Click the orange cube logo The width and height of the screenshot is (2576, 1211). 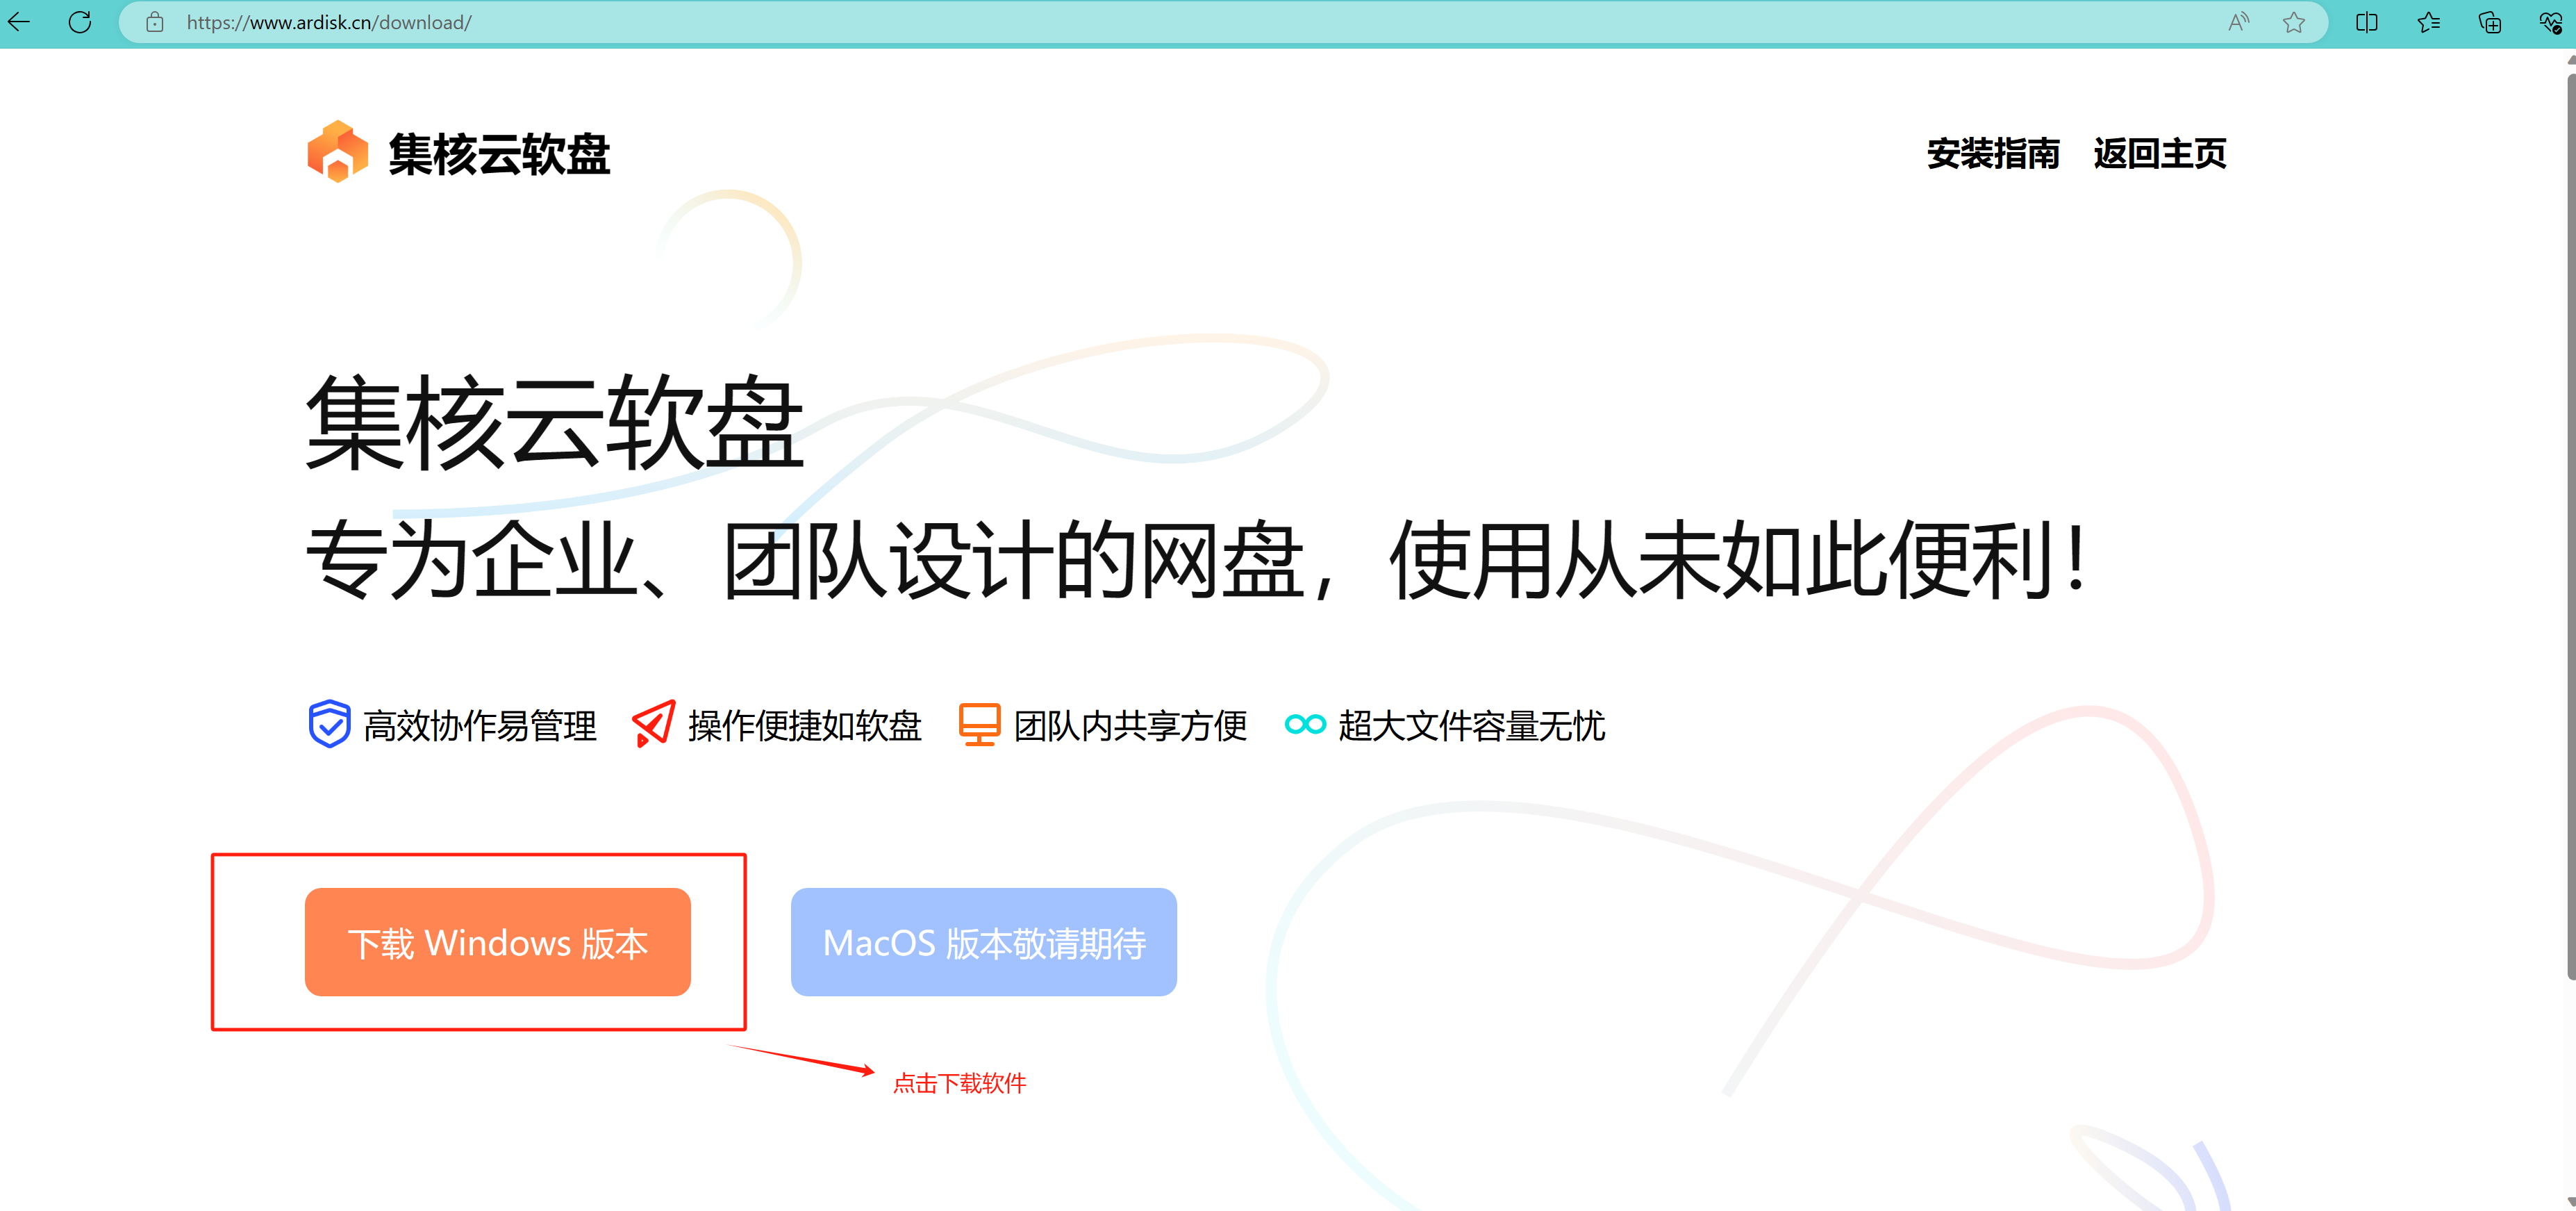pos(338,152)
